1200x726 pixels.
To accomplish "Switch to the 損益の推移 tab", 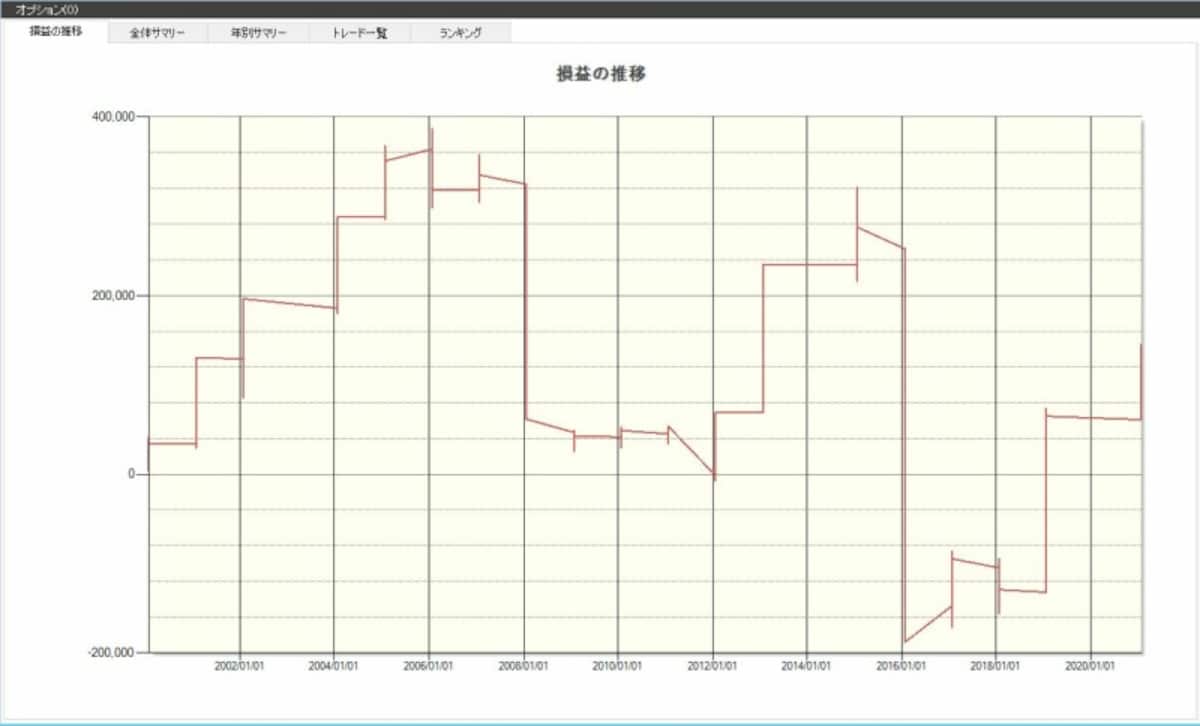I will (x=56, y=32).
